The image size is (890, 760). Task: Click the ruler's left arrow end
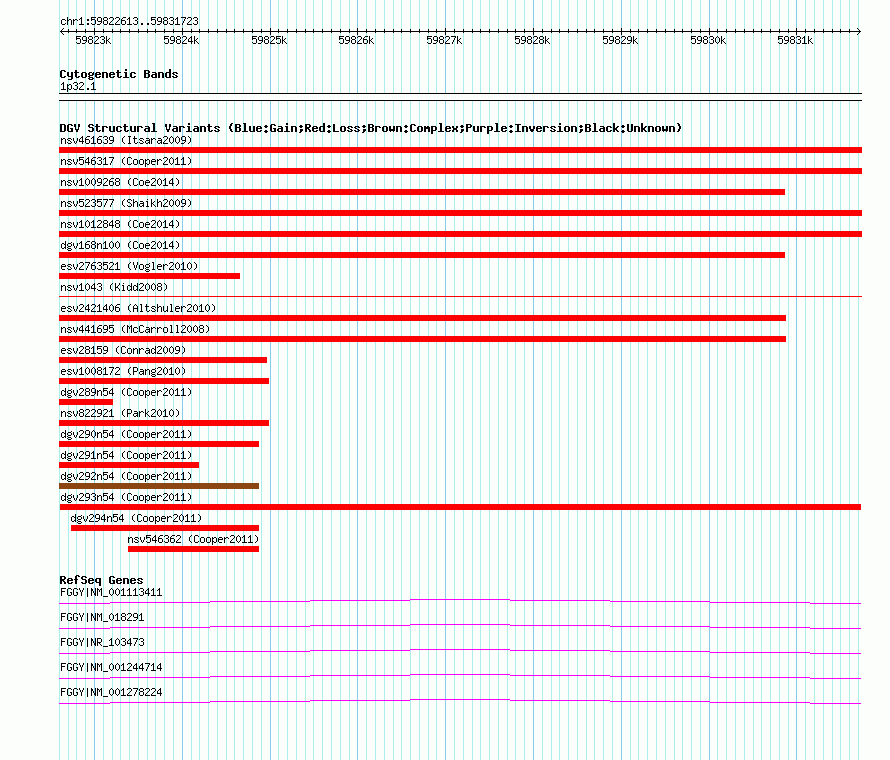coord(62,32)
